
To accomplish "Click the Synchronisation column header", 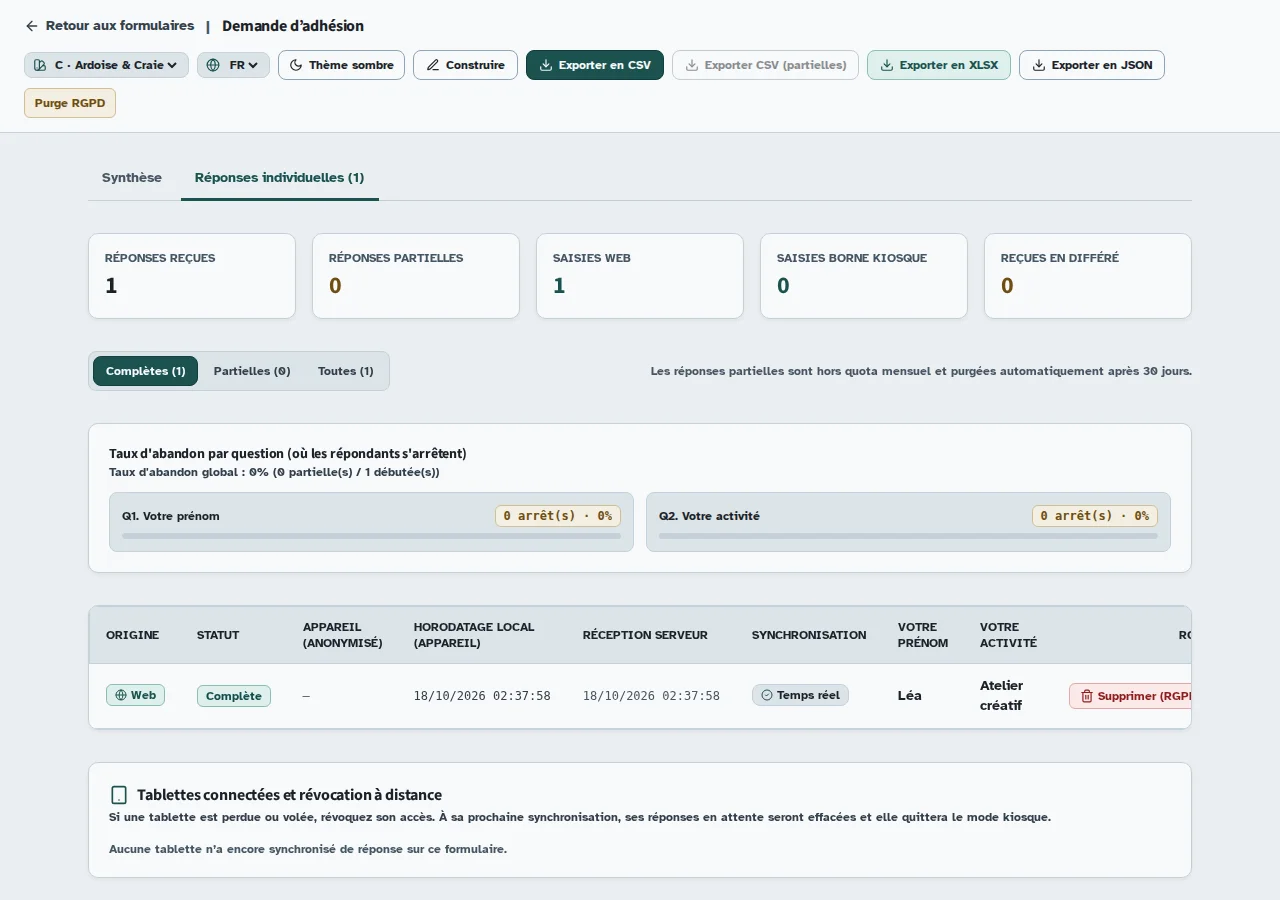I will coord(809,635).
